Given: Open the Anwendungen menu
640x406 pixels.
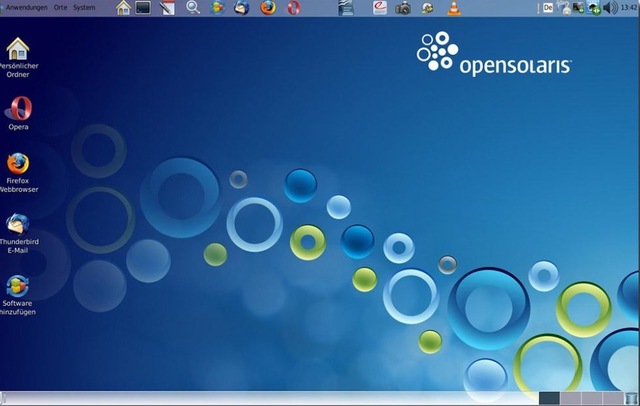Looking at the screenshot, I should [26, 7].
